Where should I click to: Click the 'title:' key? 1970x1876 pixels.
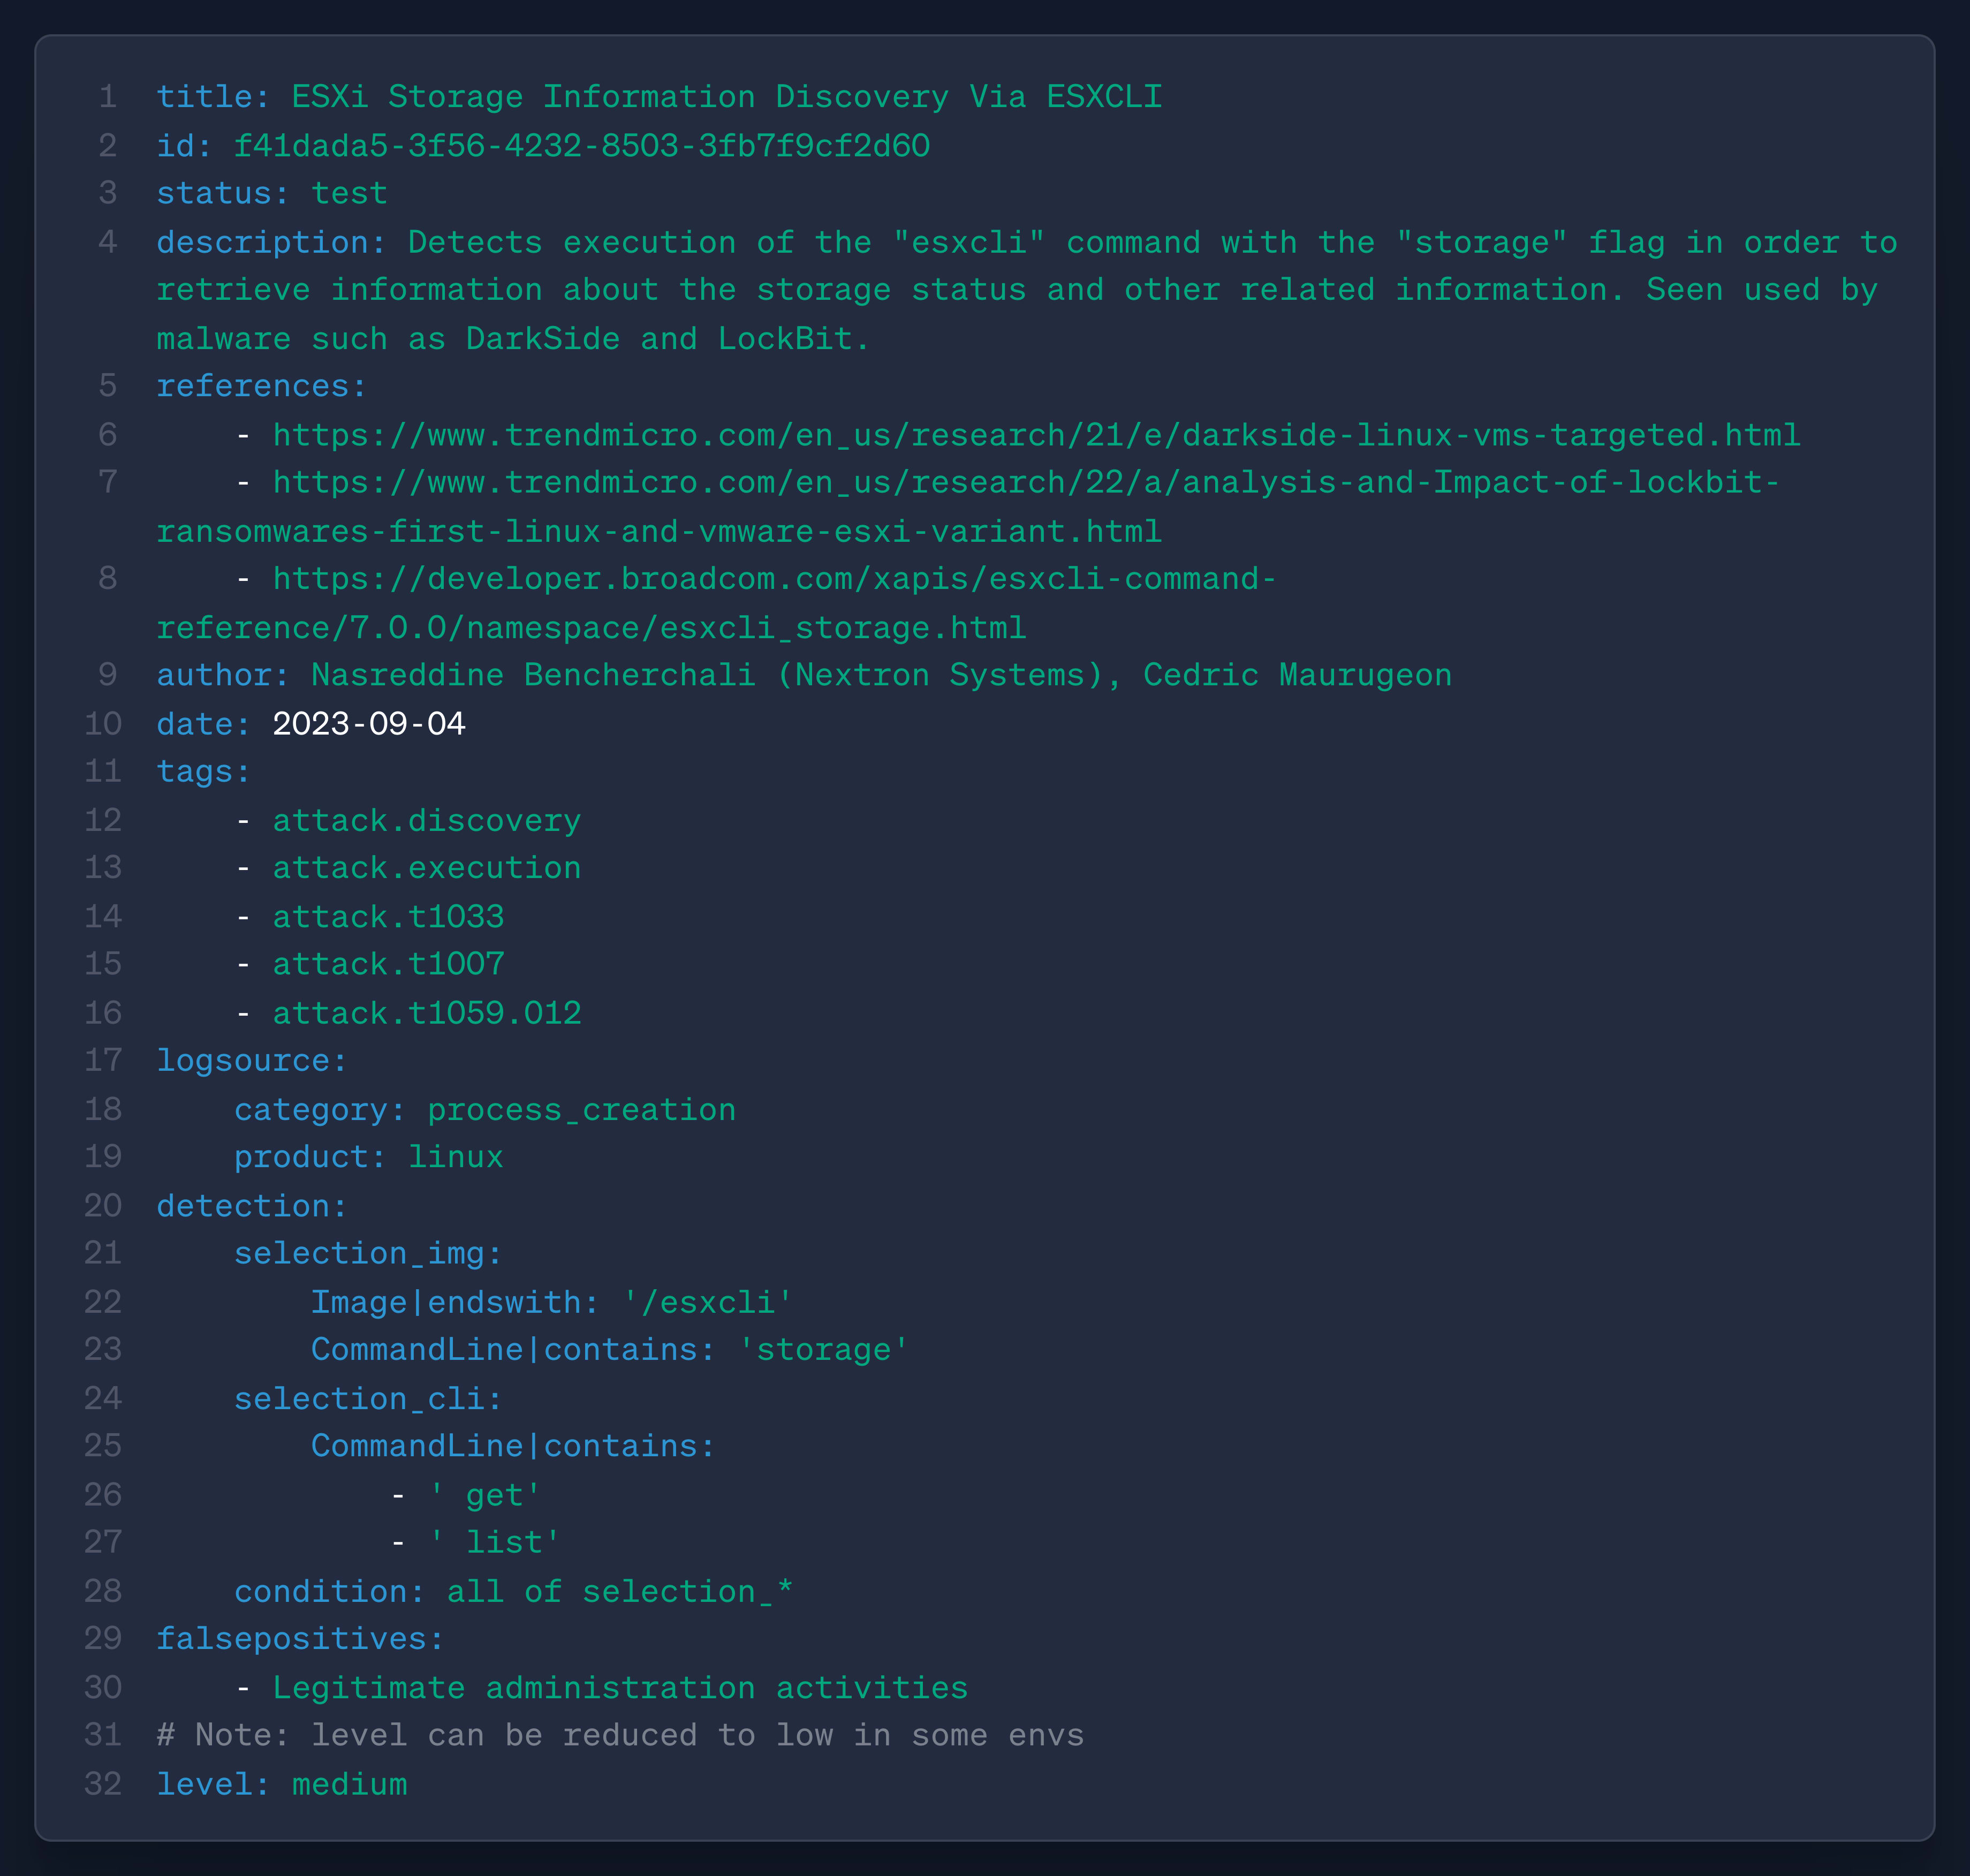click(x=213, y=97)
